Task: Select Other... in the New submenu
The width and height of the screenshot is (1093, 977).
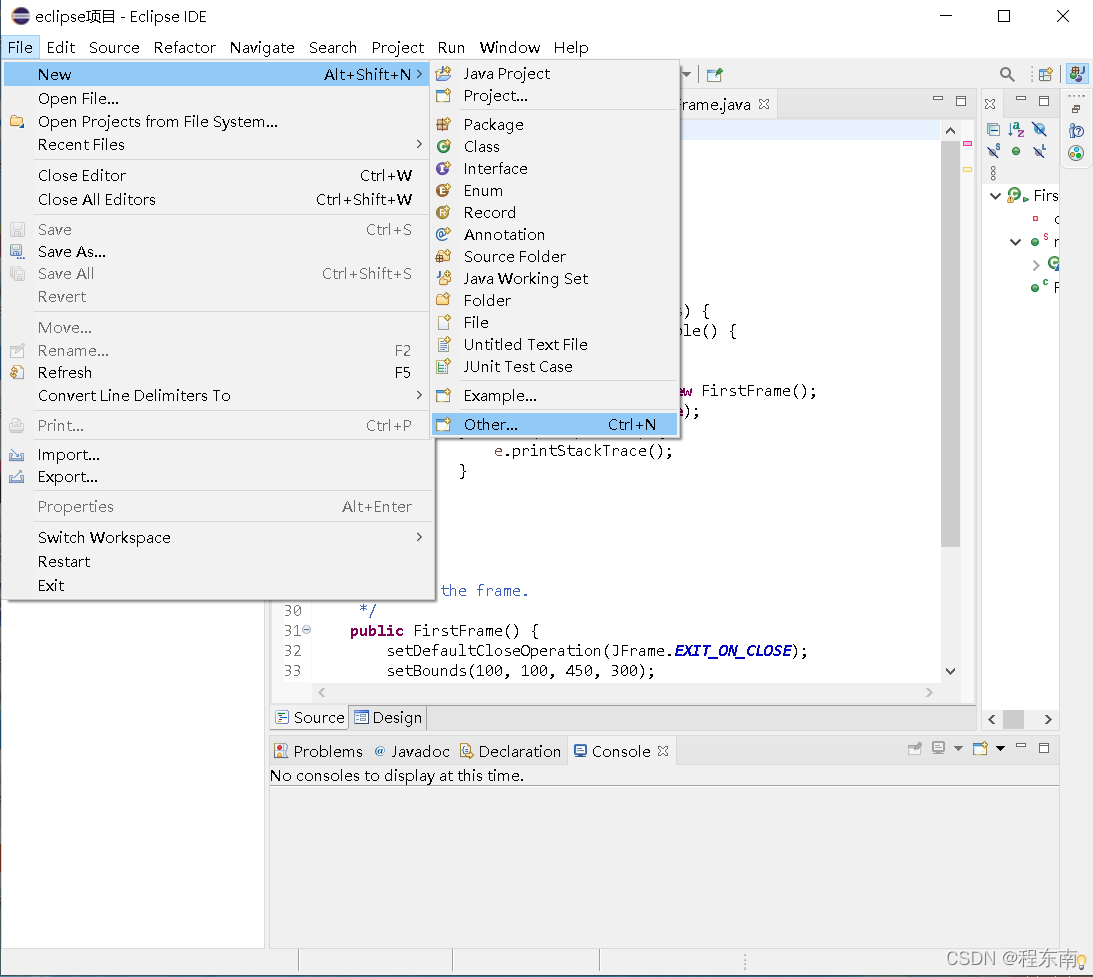Action: (555, 424)
